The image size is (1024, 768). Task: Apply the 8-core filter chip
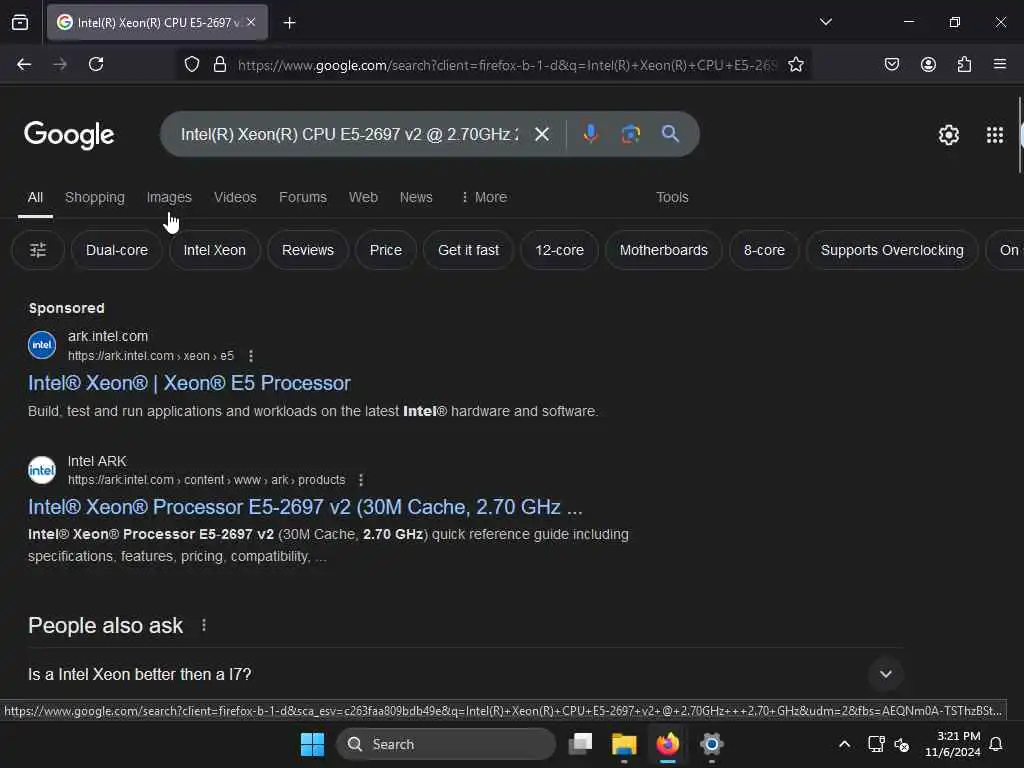point(764,250)
